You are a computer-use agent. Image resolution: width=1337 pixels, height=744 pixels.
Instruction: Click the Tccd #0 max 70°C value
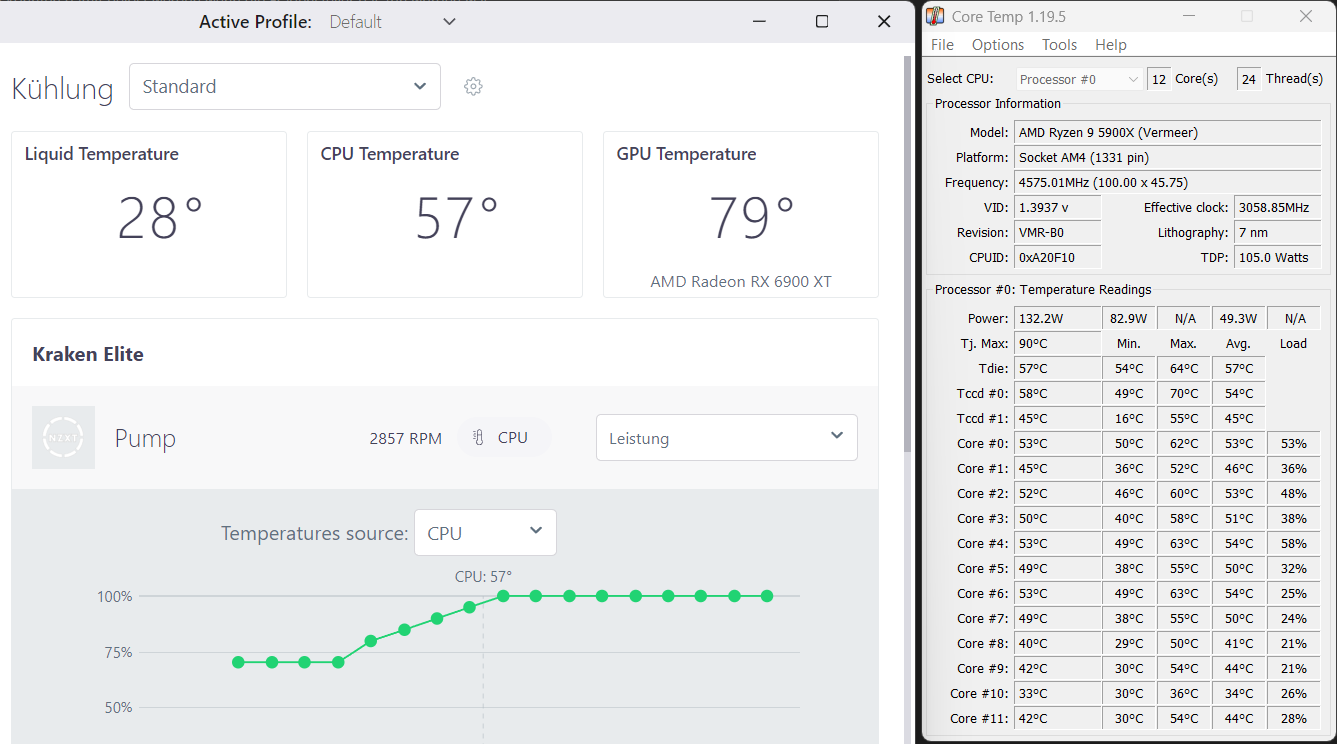[1184, 393]
